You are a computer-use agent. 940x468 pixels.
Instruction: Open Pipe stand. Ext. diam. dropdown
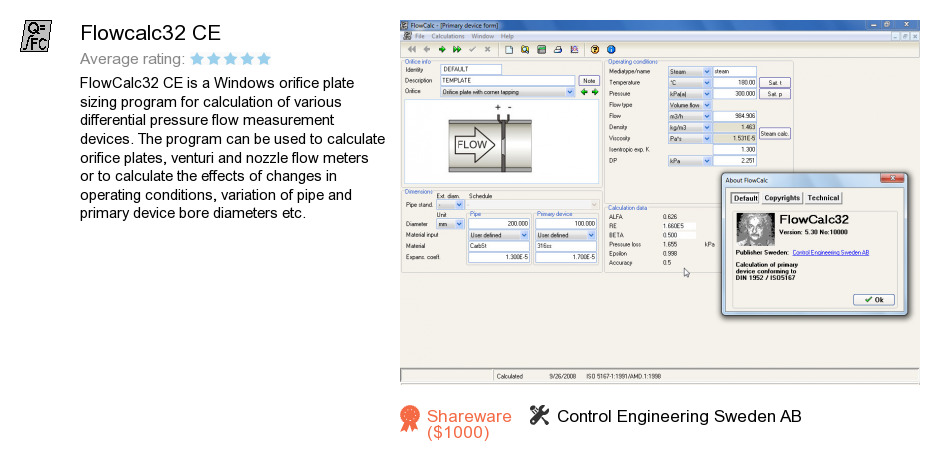tap(459, 205)
